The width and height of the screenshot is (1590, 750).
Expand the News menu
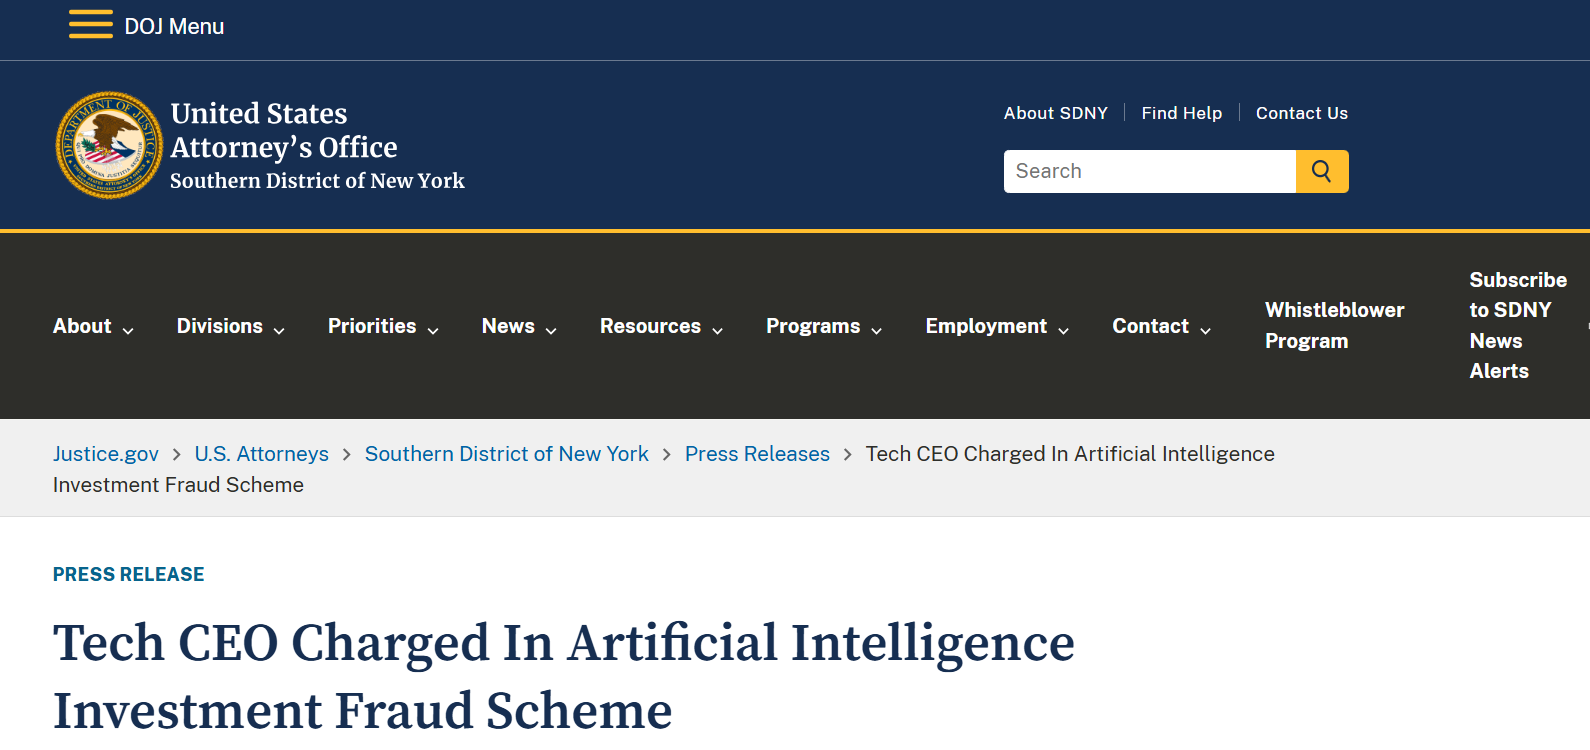click(x=519, y=326)
